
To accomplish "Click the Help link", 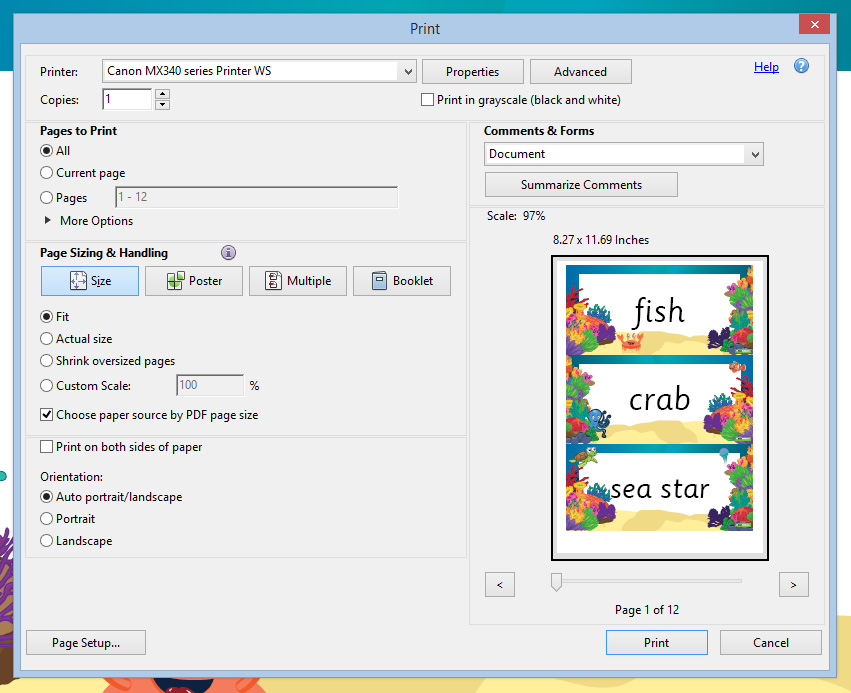I will pyautogui.click(x=766, y=67).
